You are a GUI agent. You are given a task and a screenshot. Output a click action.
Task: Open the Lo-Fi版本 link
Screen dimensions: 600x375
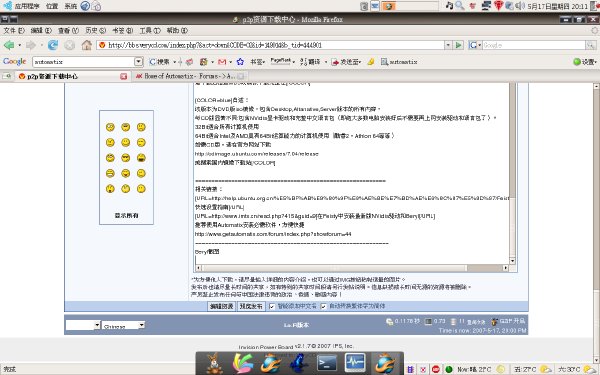(x=296, y=325)
